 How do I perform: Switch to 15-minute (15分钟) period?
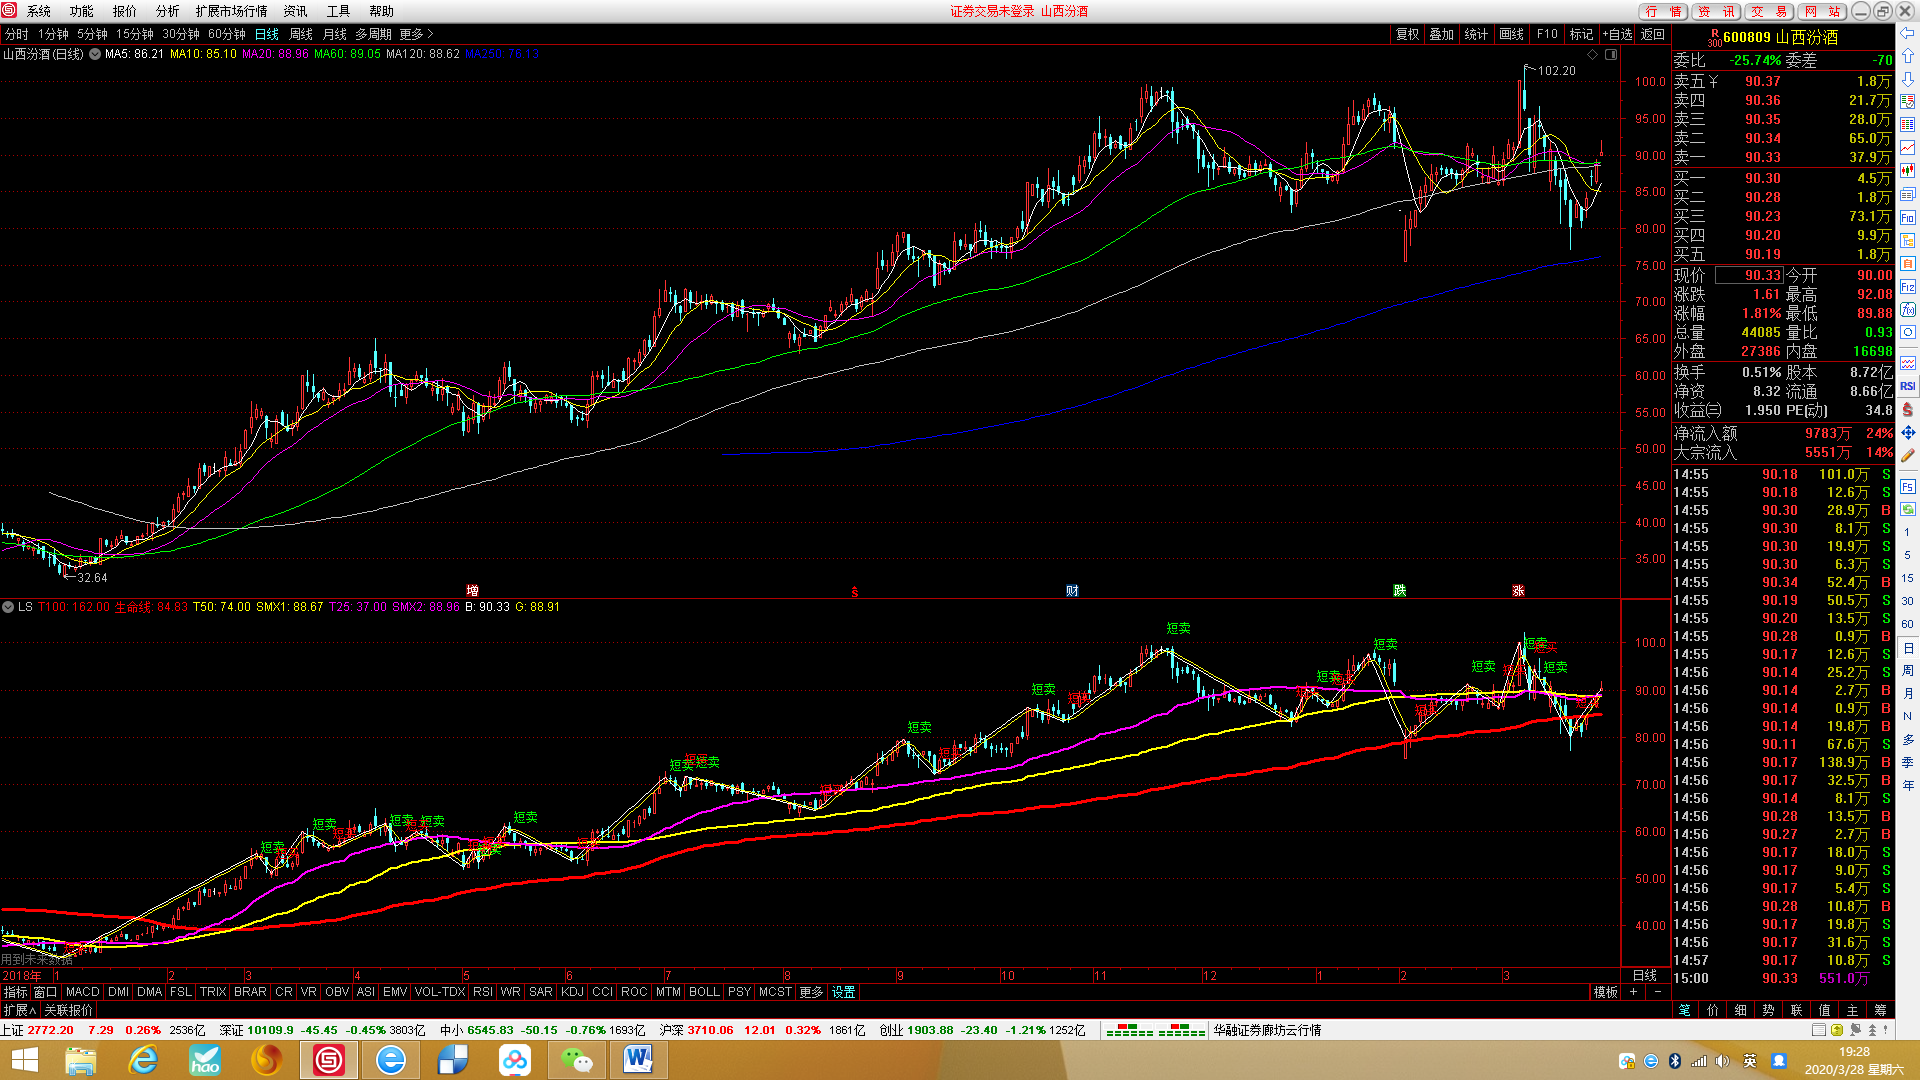(135, 34)
